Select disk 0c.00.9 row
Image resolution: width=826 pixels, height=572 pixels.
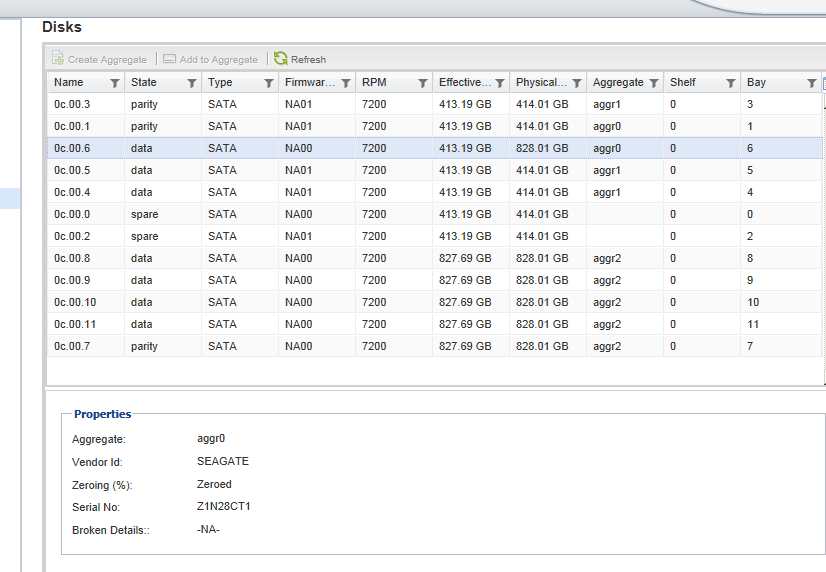435,280
